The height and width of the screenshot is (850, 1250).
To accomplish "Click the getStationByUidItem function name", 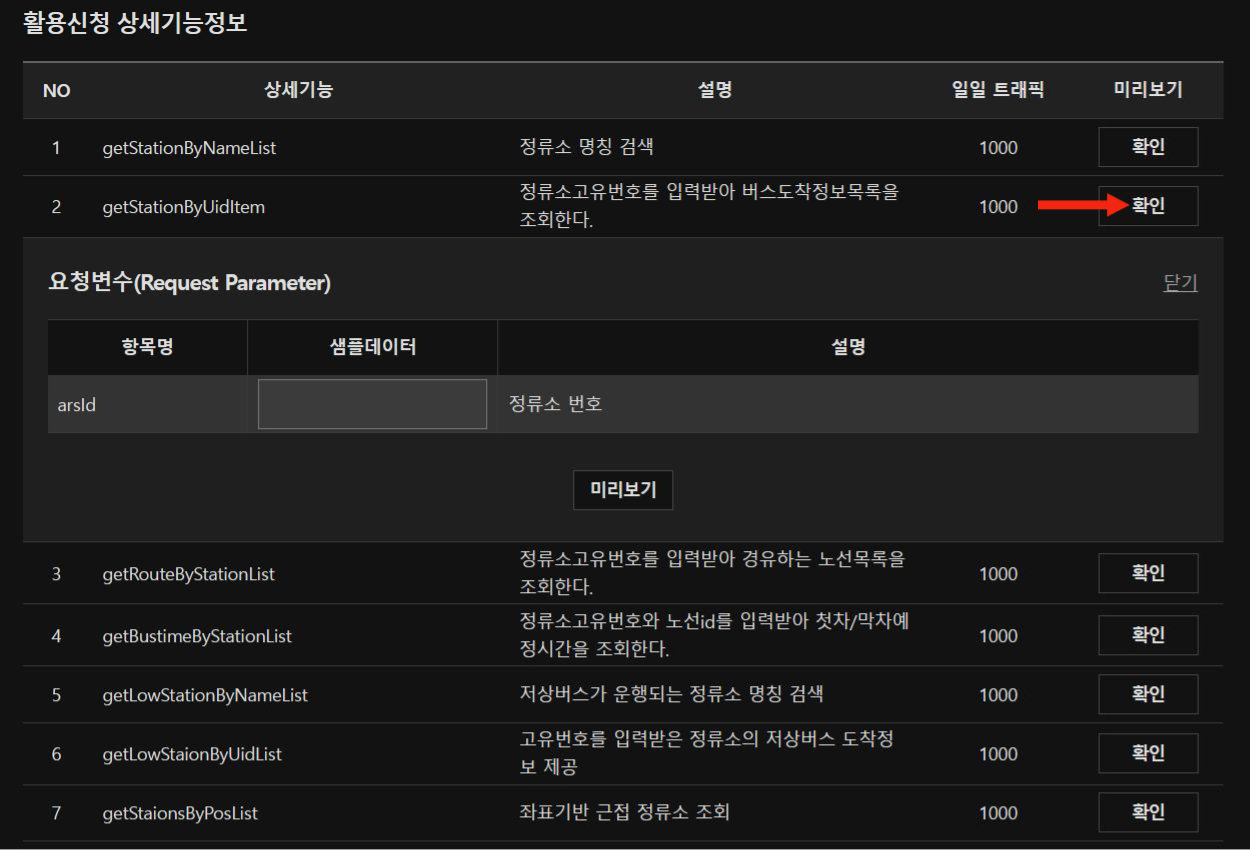I will point(183,207).
